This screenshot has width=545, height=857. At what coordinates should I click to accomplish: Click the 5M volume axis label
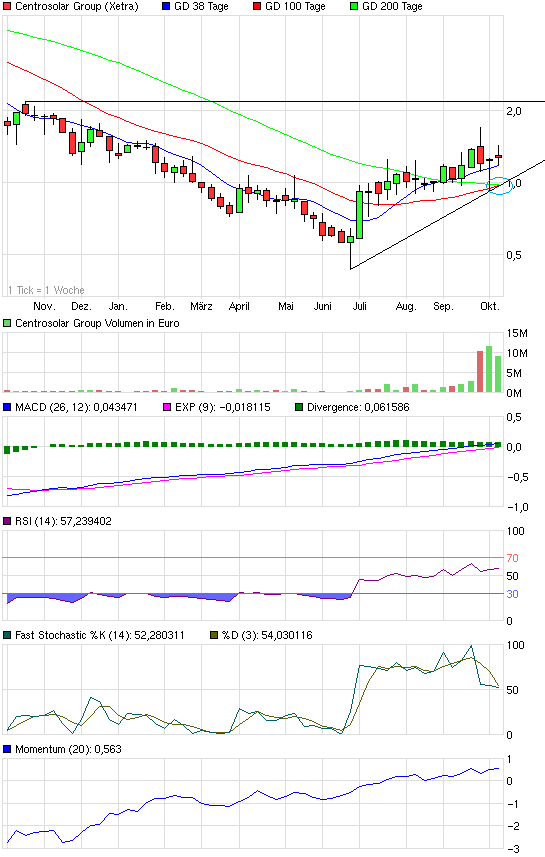tap(517, 374)
